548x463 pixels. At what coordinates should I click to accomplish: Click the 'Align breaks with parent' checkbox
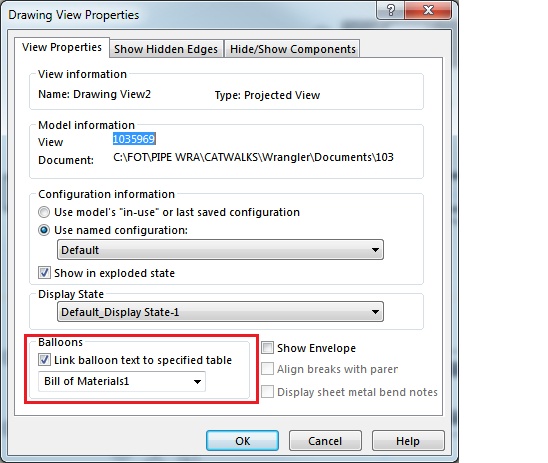[x=267, y=369]
